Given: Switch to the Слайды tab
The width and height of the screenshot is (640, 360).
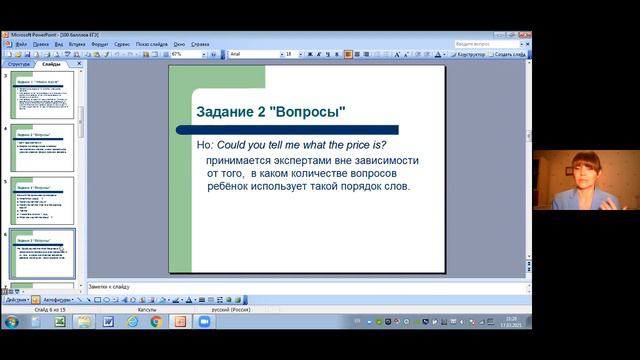Looking at the screenshot, I should 51,64.
